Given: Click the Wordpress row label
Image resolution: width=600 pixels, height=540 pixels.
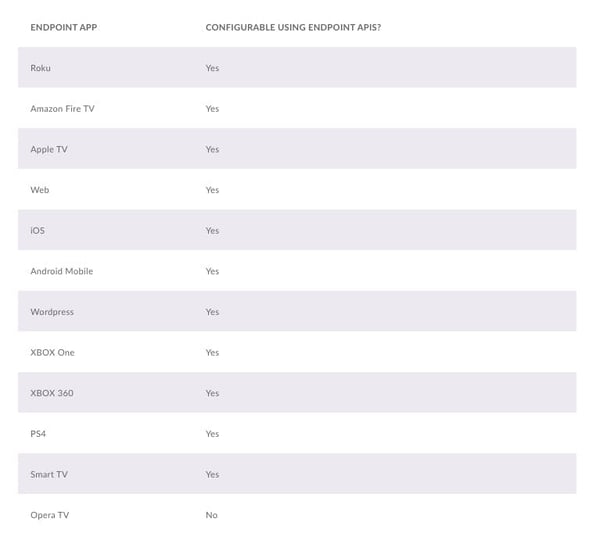Looking at the screenshot, I should [x=52, y=312].
